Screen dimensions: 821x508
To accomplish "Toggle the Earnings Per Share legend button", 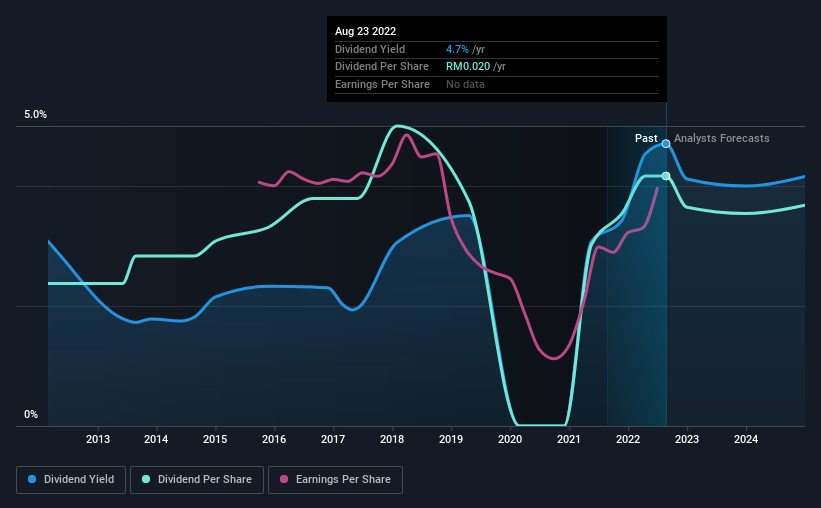I will click(x=335, y=480).
